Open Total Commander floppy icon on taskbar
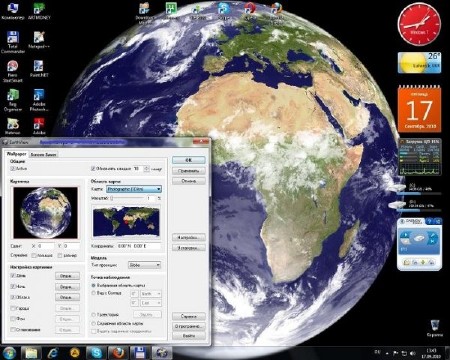This screenshot has height=360, width=450. click(x=140, y=353)
